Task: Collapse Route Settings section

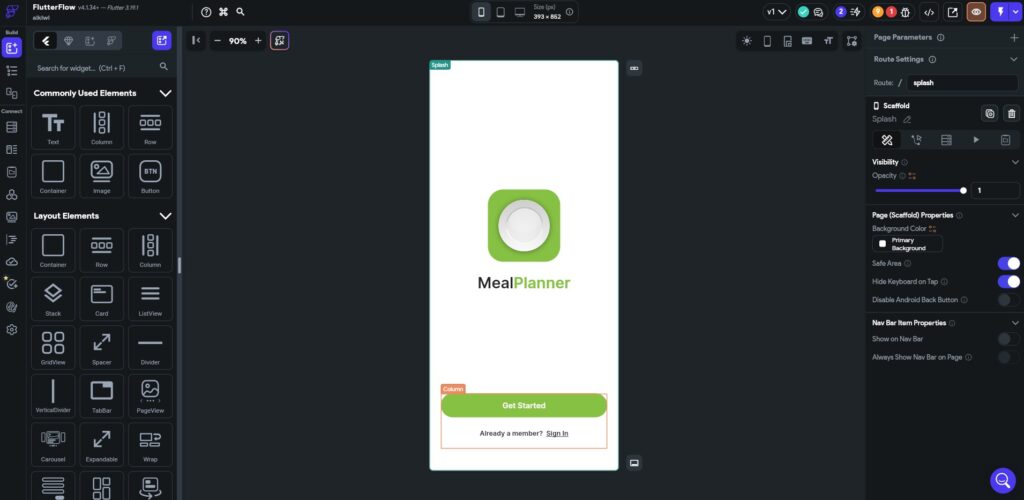Action: (x=1014, y=59)
